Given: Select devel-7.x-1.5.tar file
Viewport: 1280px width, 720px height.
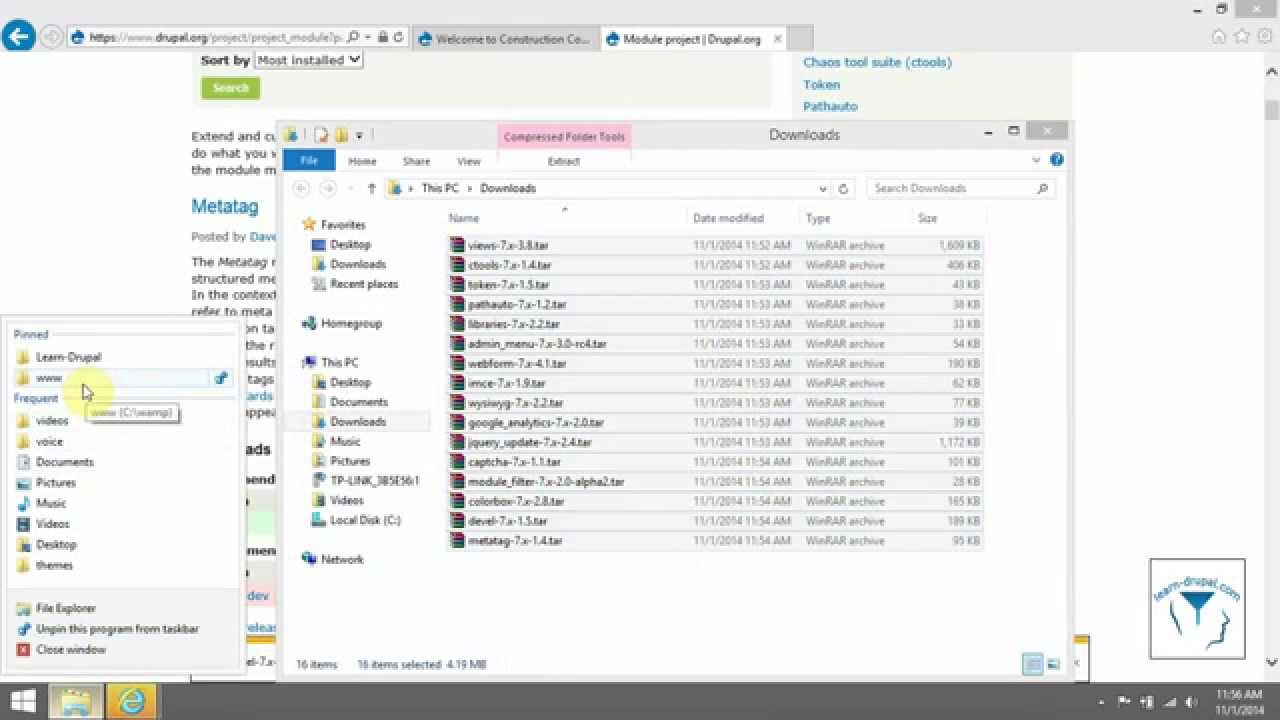Looking at the screenshot, I should 715,521.
